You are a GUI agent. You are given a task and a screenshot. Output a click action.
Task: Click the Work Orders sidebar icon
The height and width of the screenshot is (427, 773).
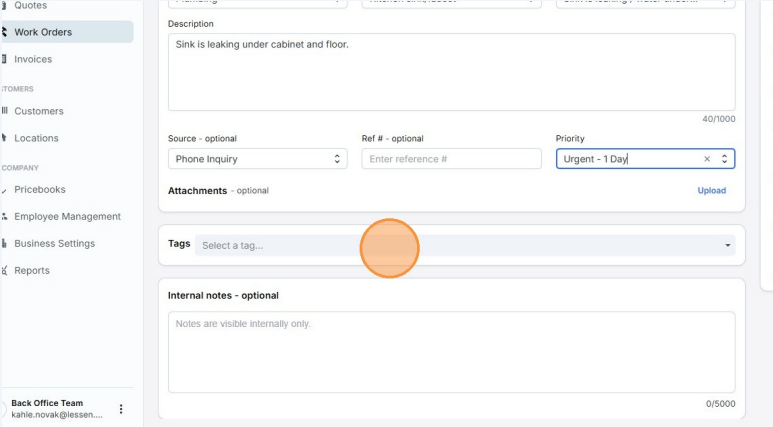coord(4,32)
